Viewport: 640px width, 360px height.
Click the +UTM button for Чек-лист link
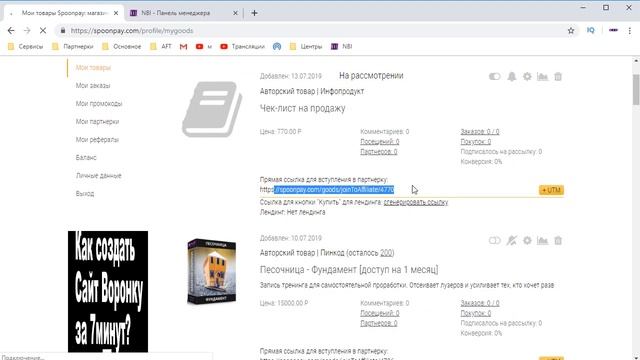[551, 190]
